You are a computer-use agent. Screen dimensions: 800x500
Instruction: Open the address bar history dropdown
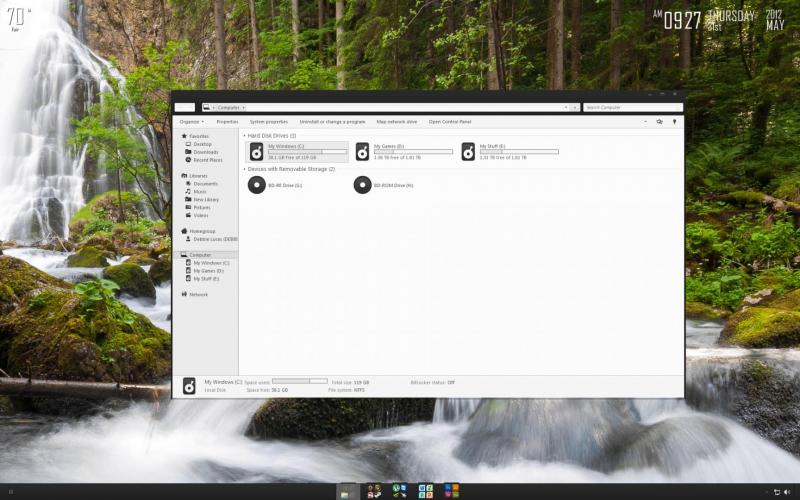(x=565, y=108)
